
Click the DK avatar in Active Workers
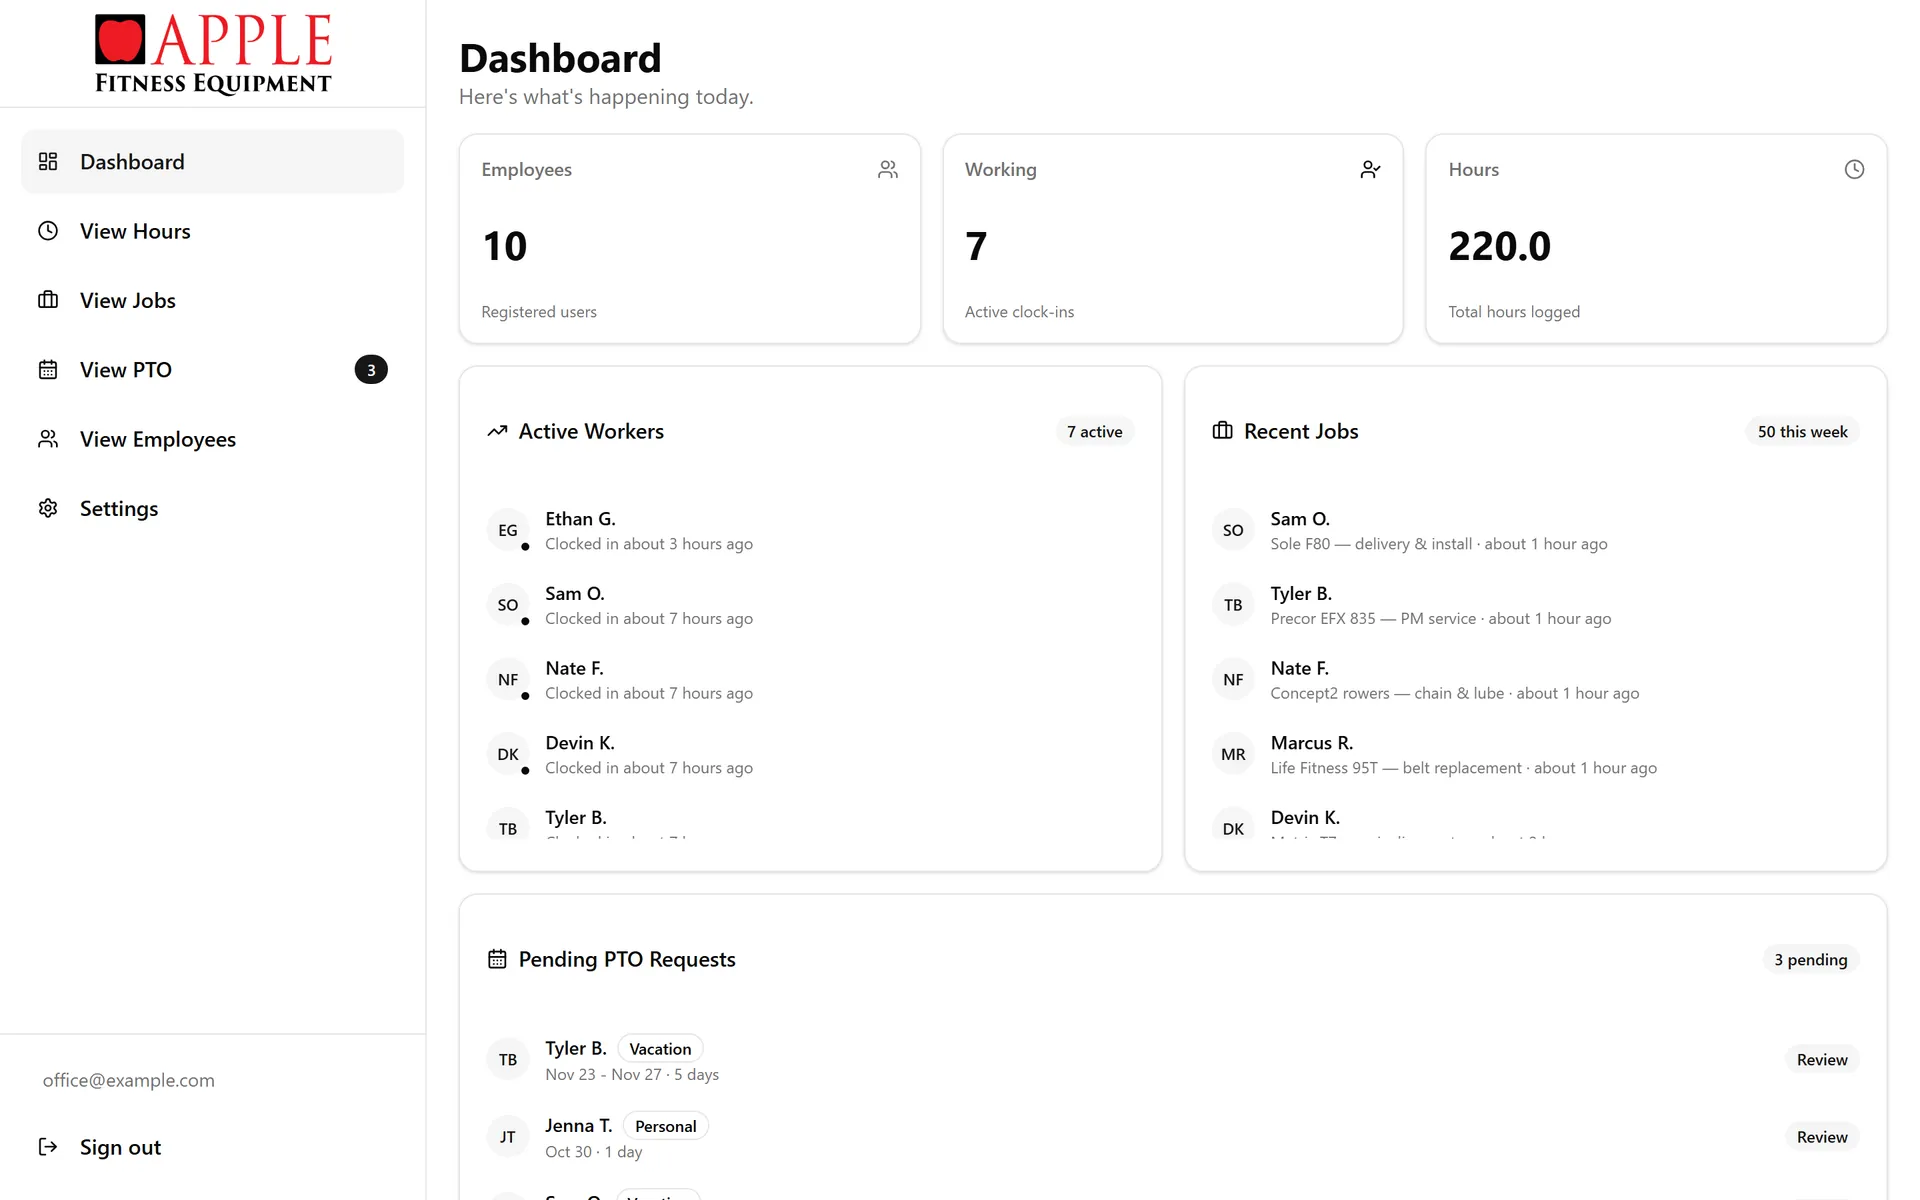508,754
